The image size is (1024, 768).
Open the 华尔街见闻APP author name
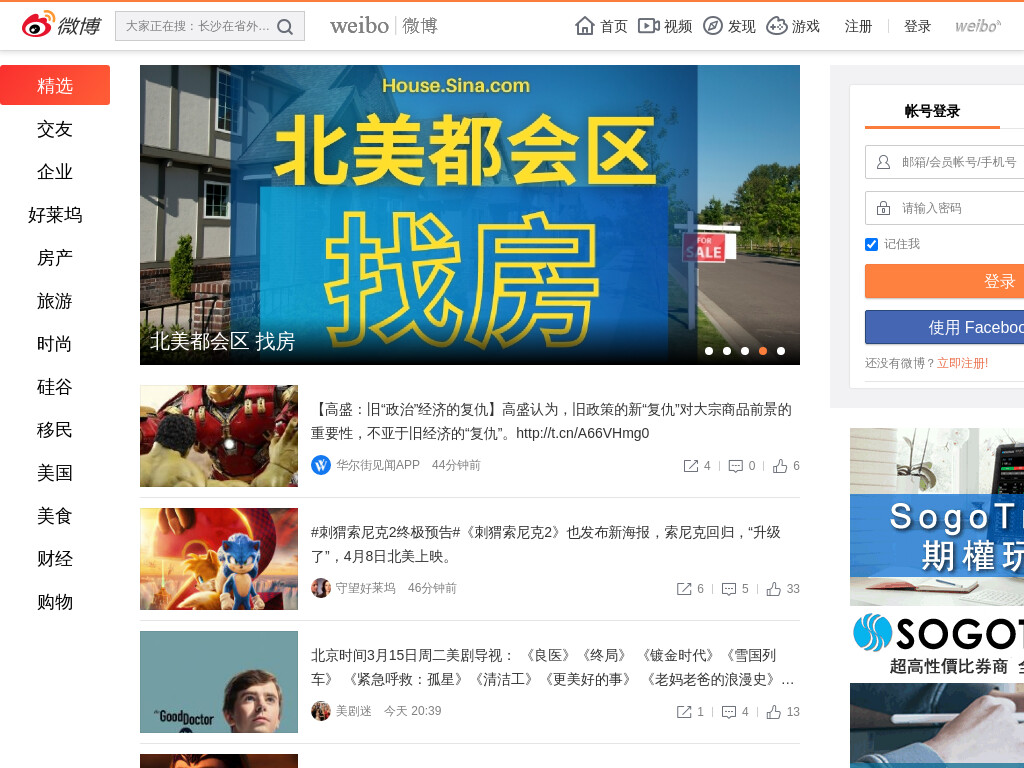[377, 465]
